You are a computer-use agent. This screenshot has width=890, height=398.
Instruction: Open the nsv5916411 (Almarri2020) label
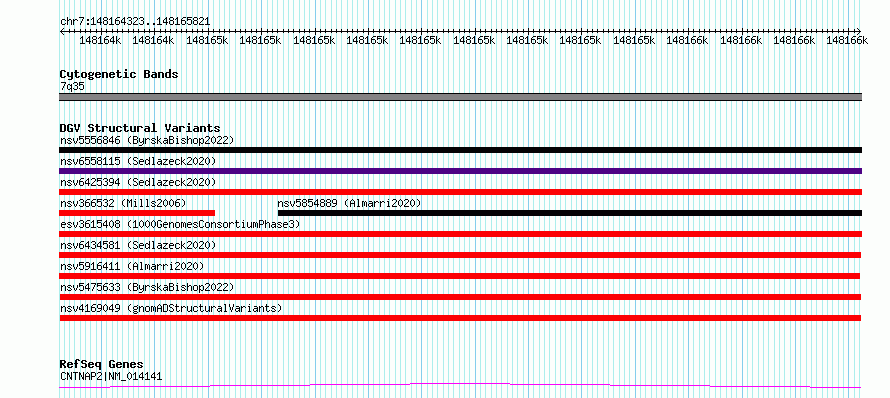coord(132,266)
